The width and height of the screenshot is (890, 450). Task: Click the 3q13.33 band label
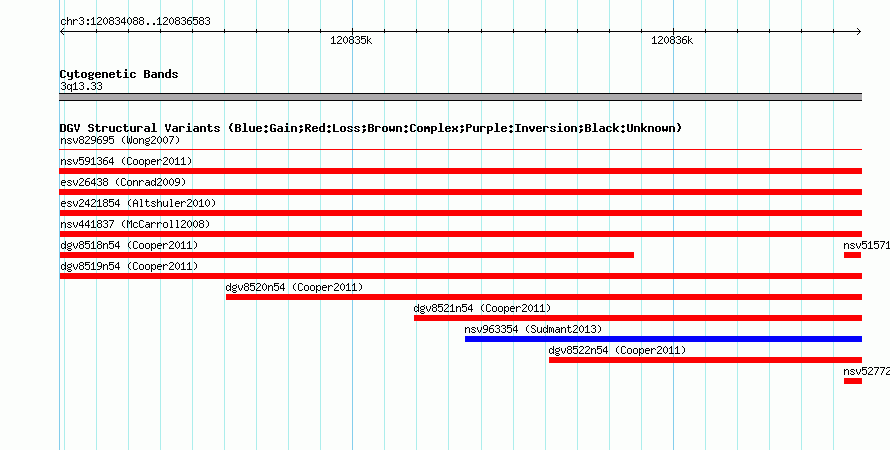(x=81, y=86)
